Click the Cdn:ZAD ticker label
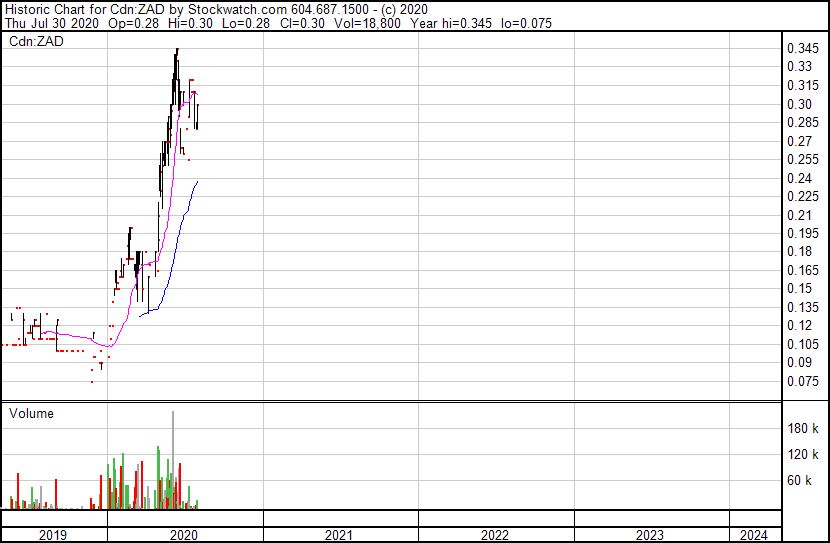830x543 pixels. tap(31, 41)
